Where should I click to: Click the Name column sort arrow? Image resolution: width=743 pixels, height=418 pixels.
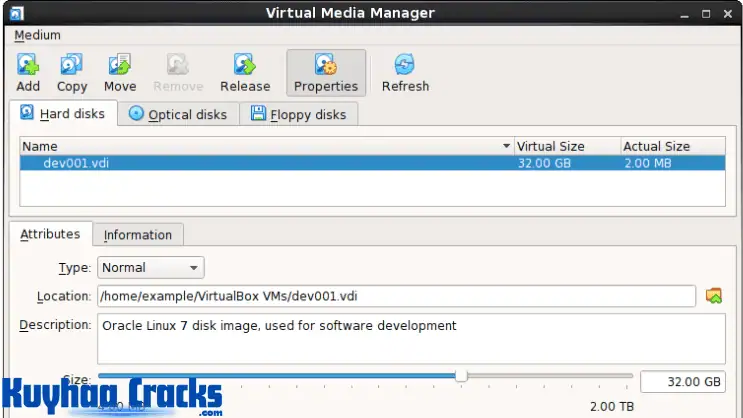[x=506, y=147]
